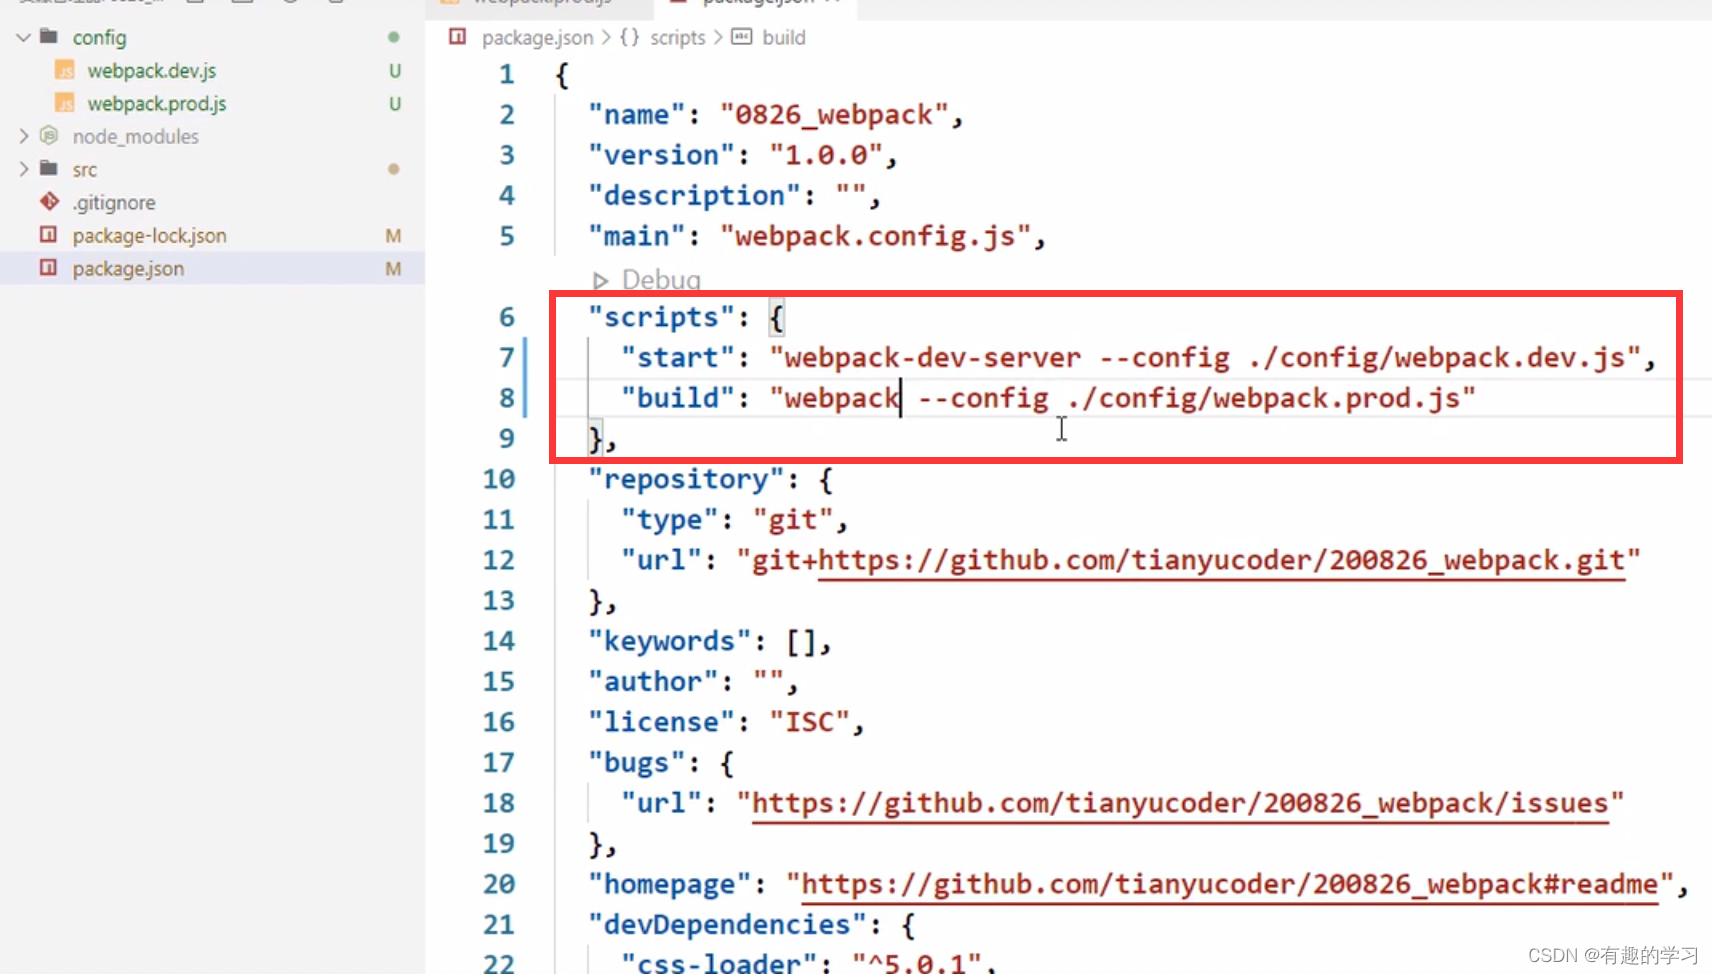Click the "devDependencies" property key
The height and width of the screenshot is (974, 1712).
coord(727,925)
